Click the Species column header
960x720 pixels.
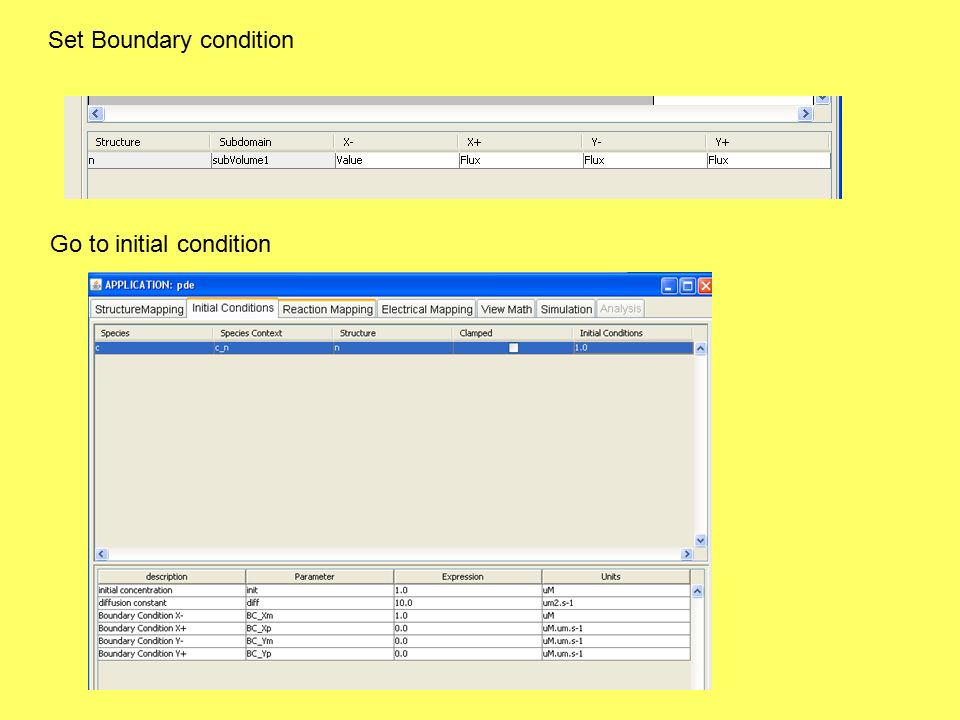tap(154, 333)
